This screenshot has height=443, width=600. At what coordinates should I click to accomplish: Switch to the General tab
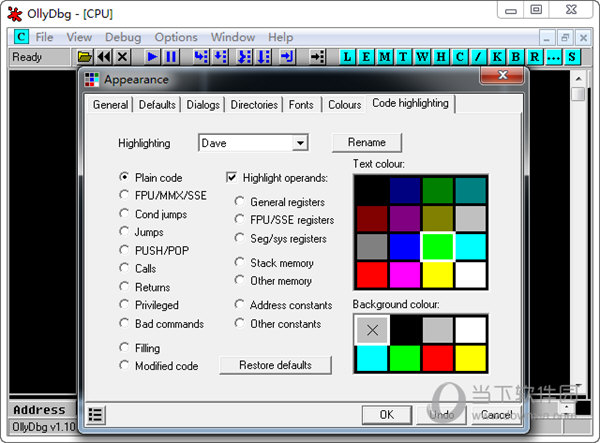(110, 105)
